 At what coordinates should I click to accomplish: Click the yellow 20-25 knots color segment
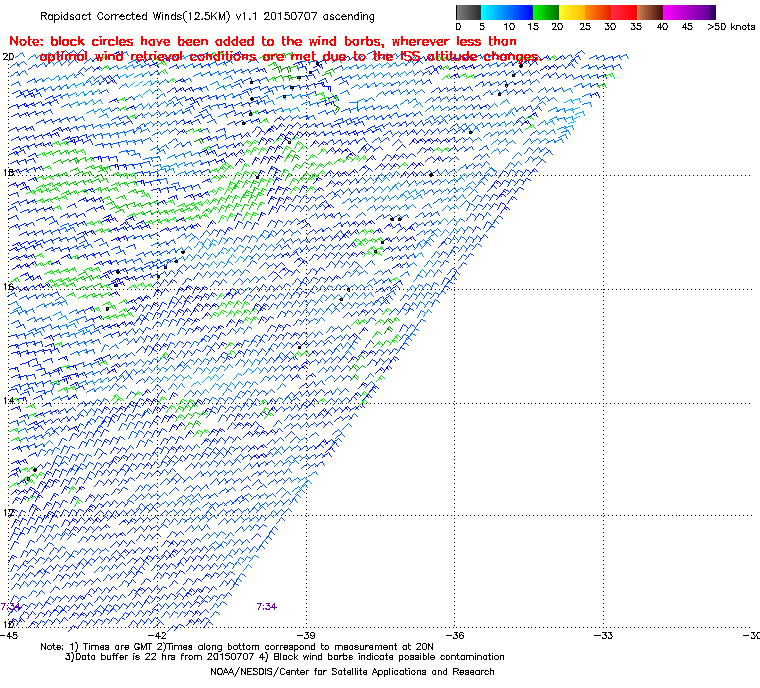[572, 12]
